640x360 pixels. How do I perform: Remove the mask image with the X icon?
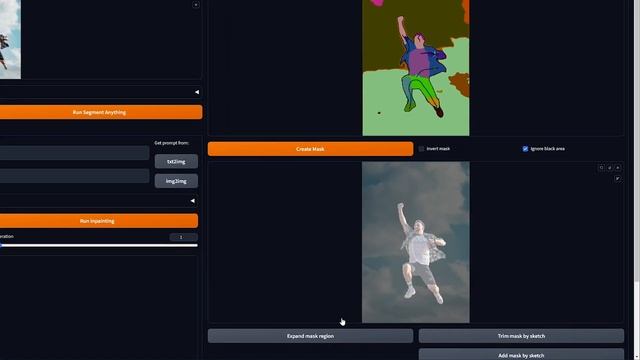[618, 168]
